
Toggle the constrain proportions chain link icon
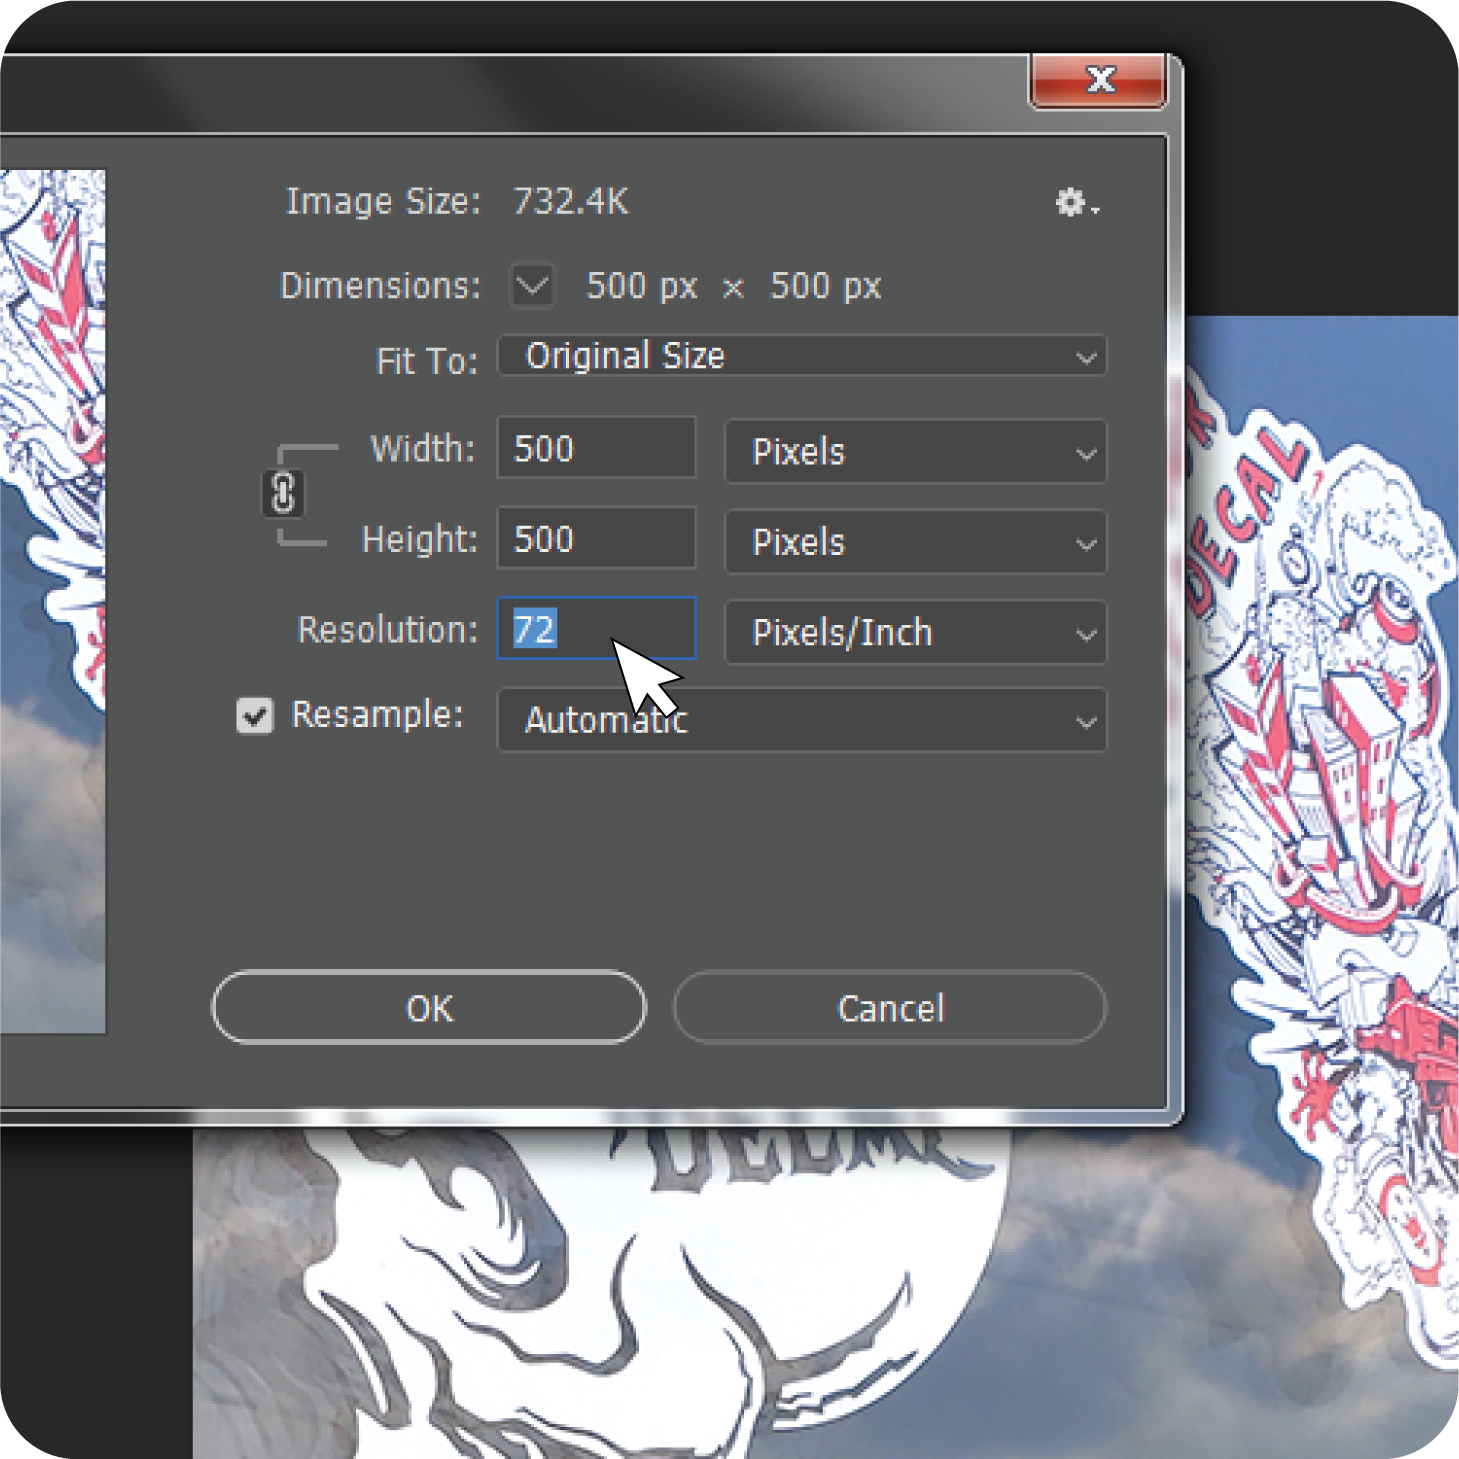click(x=283, y=494)
